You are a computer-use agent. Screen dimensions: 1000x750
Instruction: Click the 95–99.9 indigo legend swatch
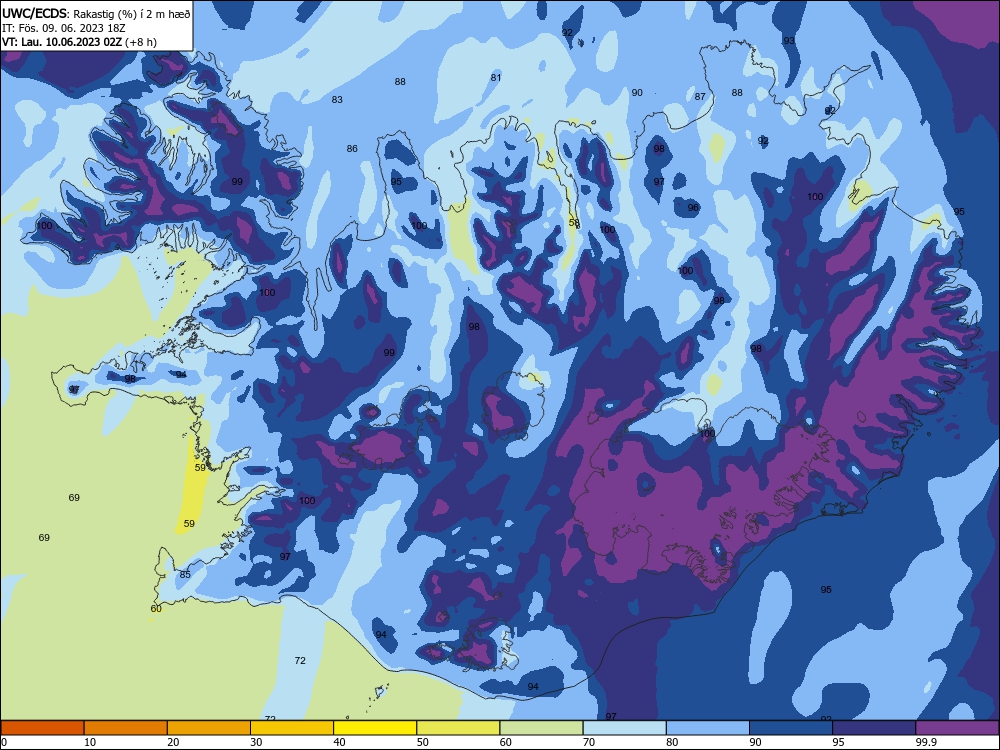(x=874, y=728)
